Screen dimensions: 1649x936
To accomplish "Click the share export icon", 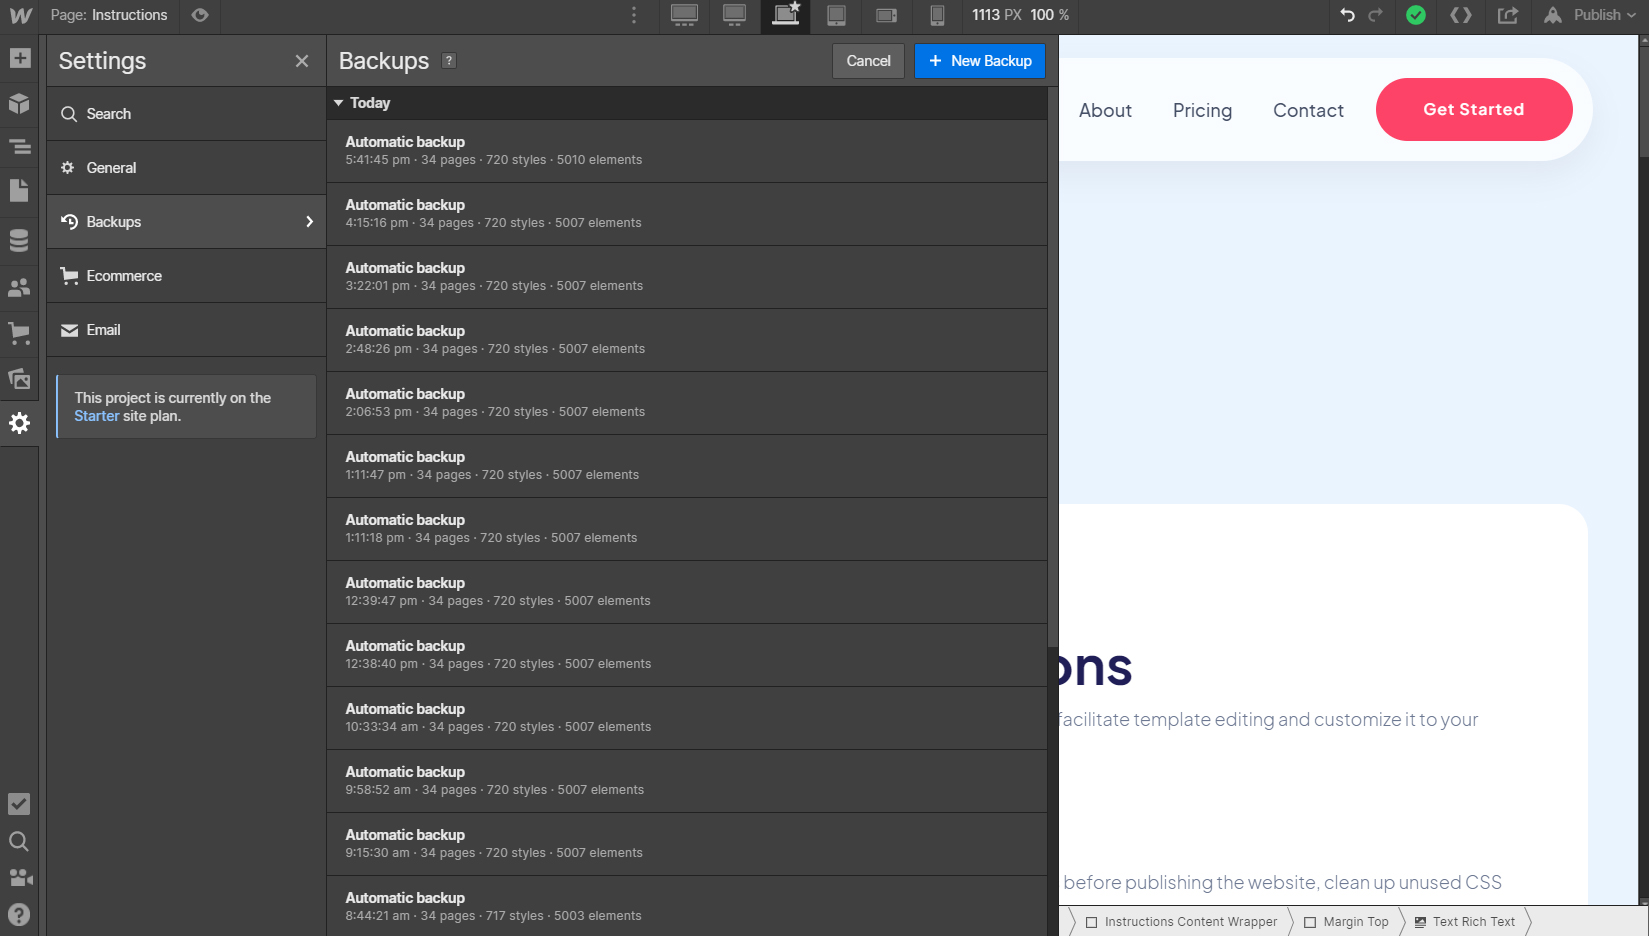I will (1508, 15).
